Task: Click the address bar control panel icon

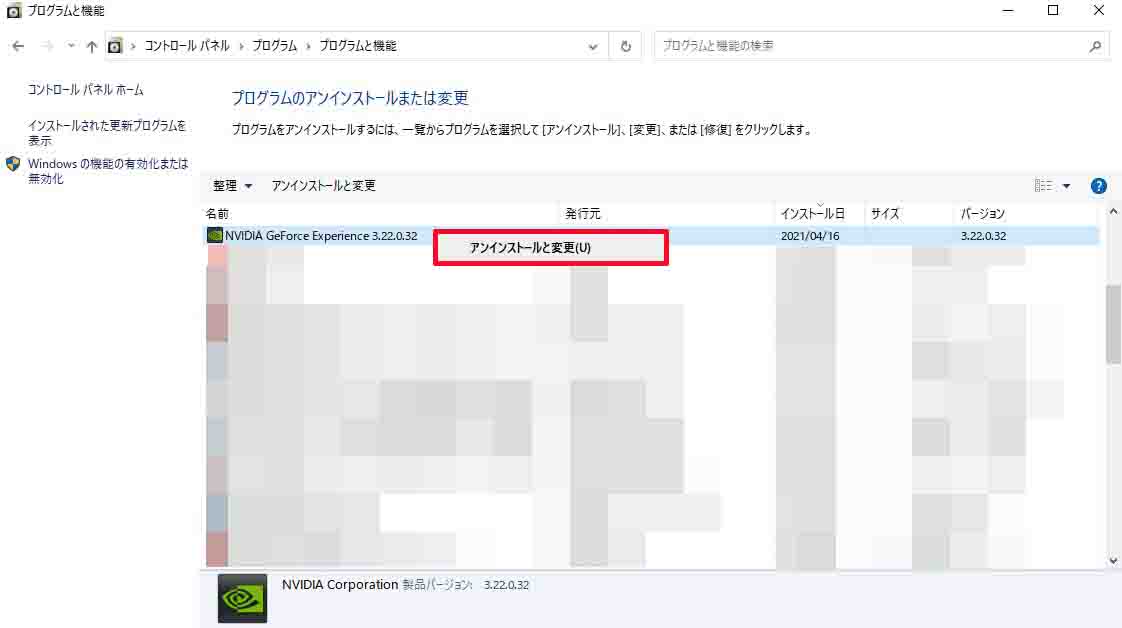Action: (114, 46)
